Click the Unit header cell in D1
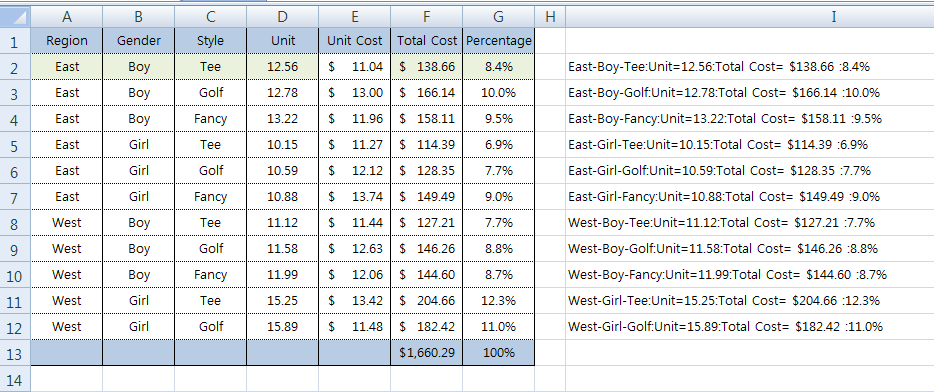This screenshot has height=392, width=934. coord(283,41)
